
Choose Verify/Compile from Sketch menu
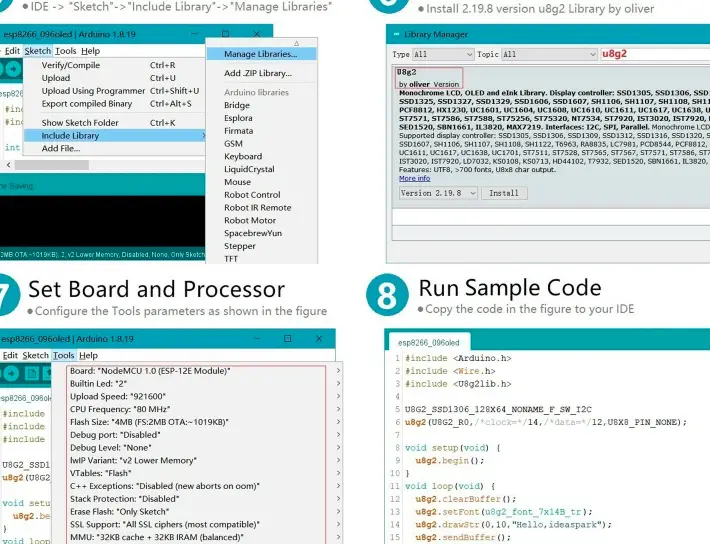115,65
